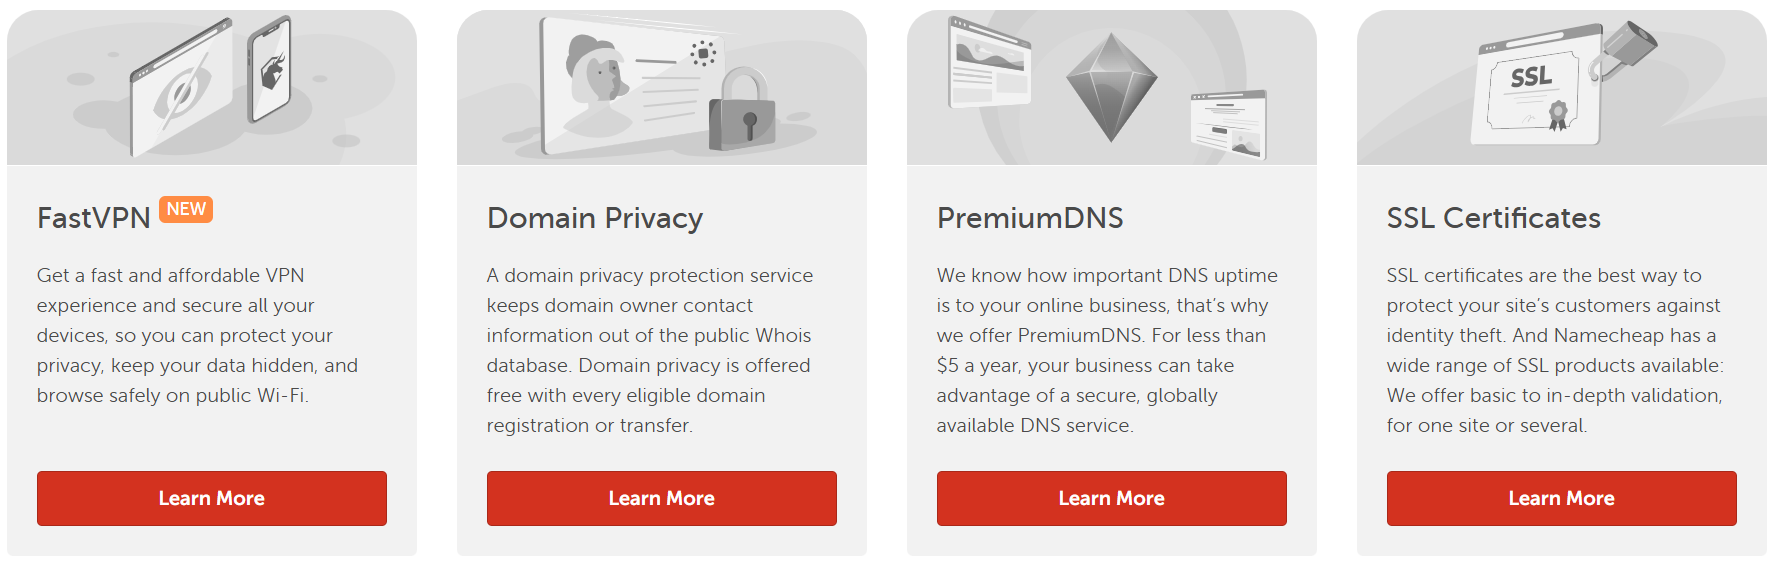The image size is (1780, 562).
Task: Select the PremiumDNS heading text
Action: [1030, 218]
